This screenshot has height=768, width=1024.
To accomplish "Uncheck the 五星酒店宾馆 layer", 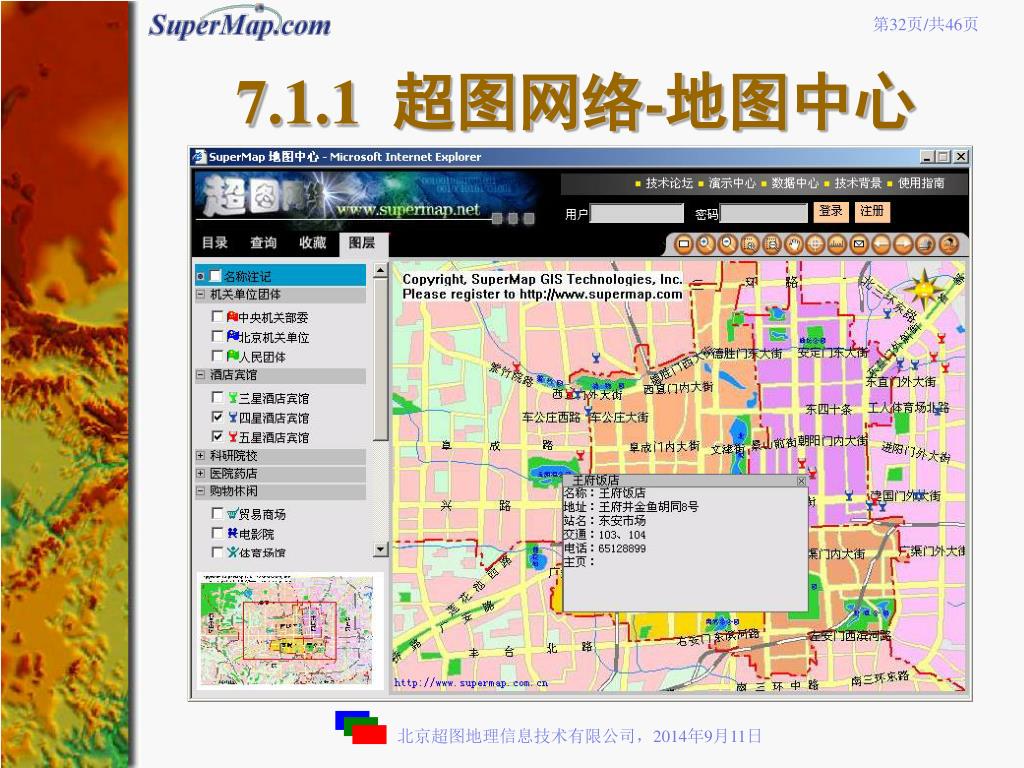I will click(x=217, y=436).
